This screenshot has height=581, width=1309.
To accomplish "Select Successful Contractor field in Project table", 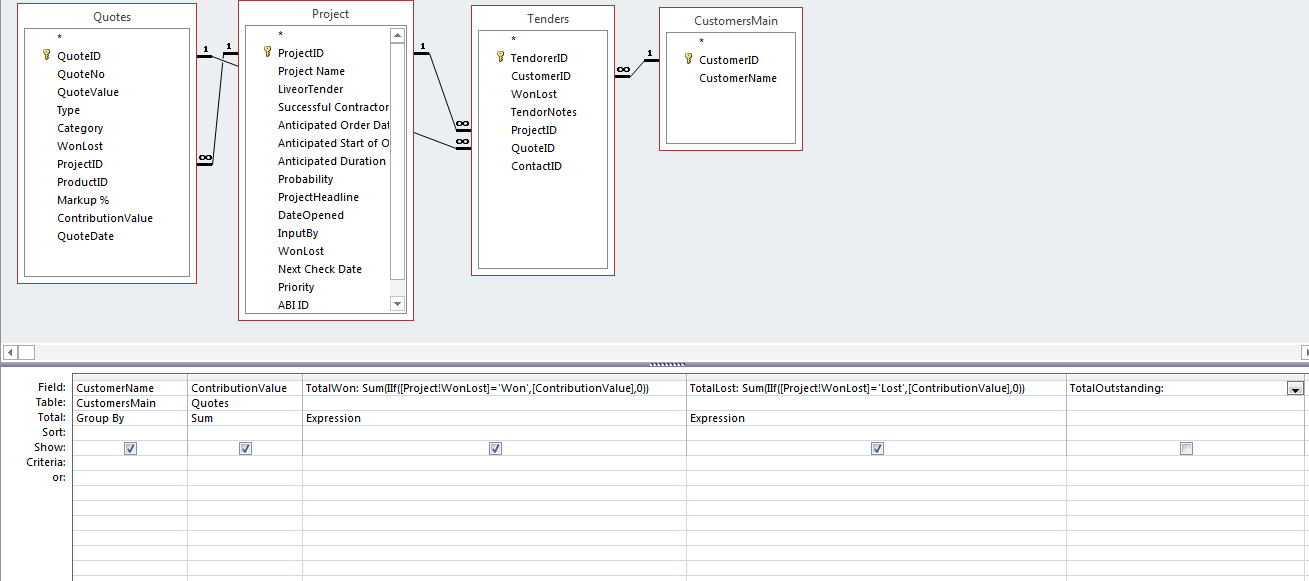I will tap(333, 107).
